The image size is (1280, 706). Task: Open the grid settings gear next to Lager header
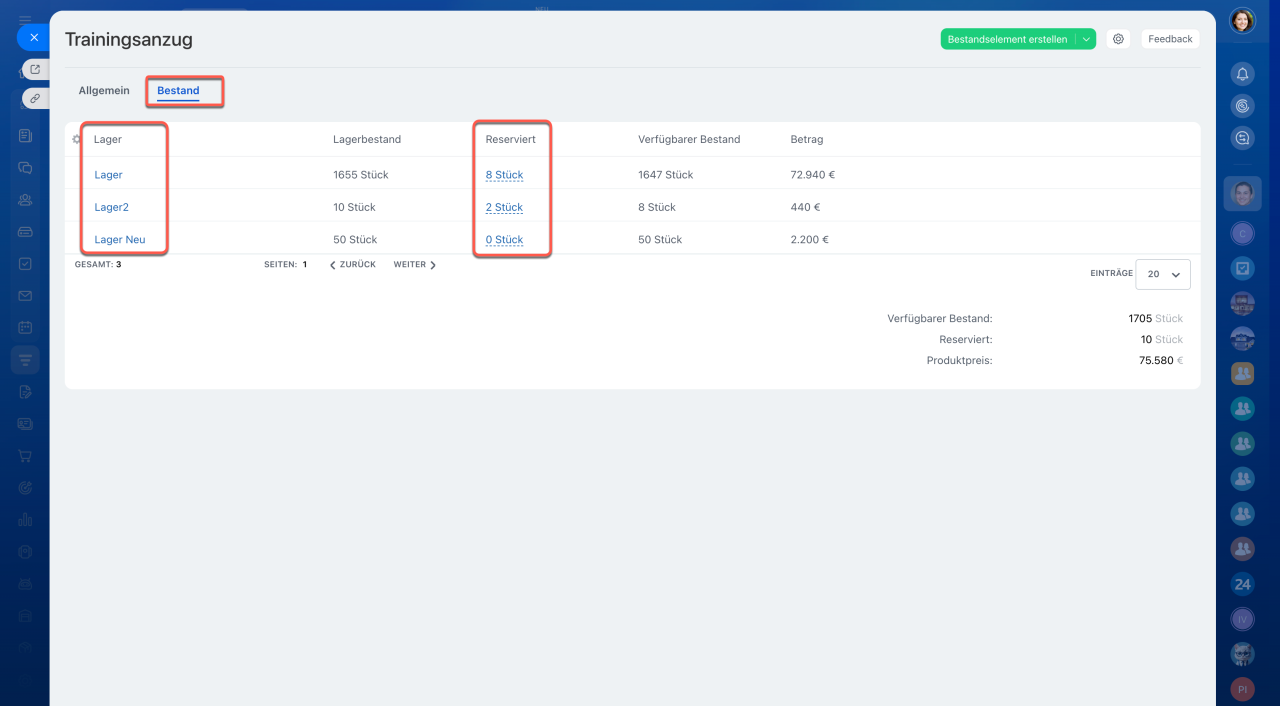(76, 139)
